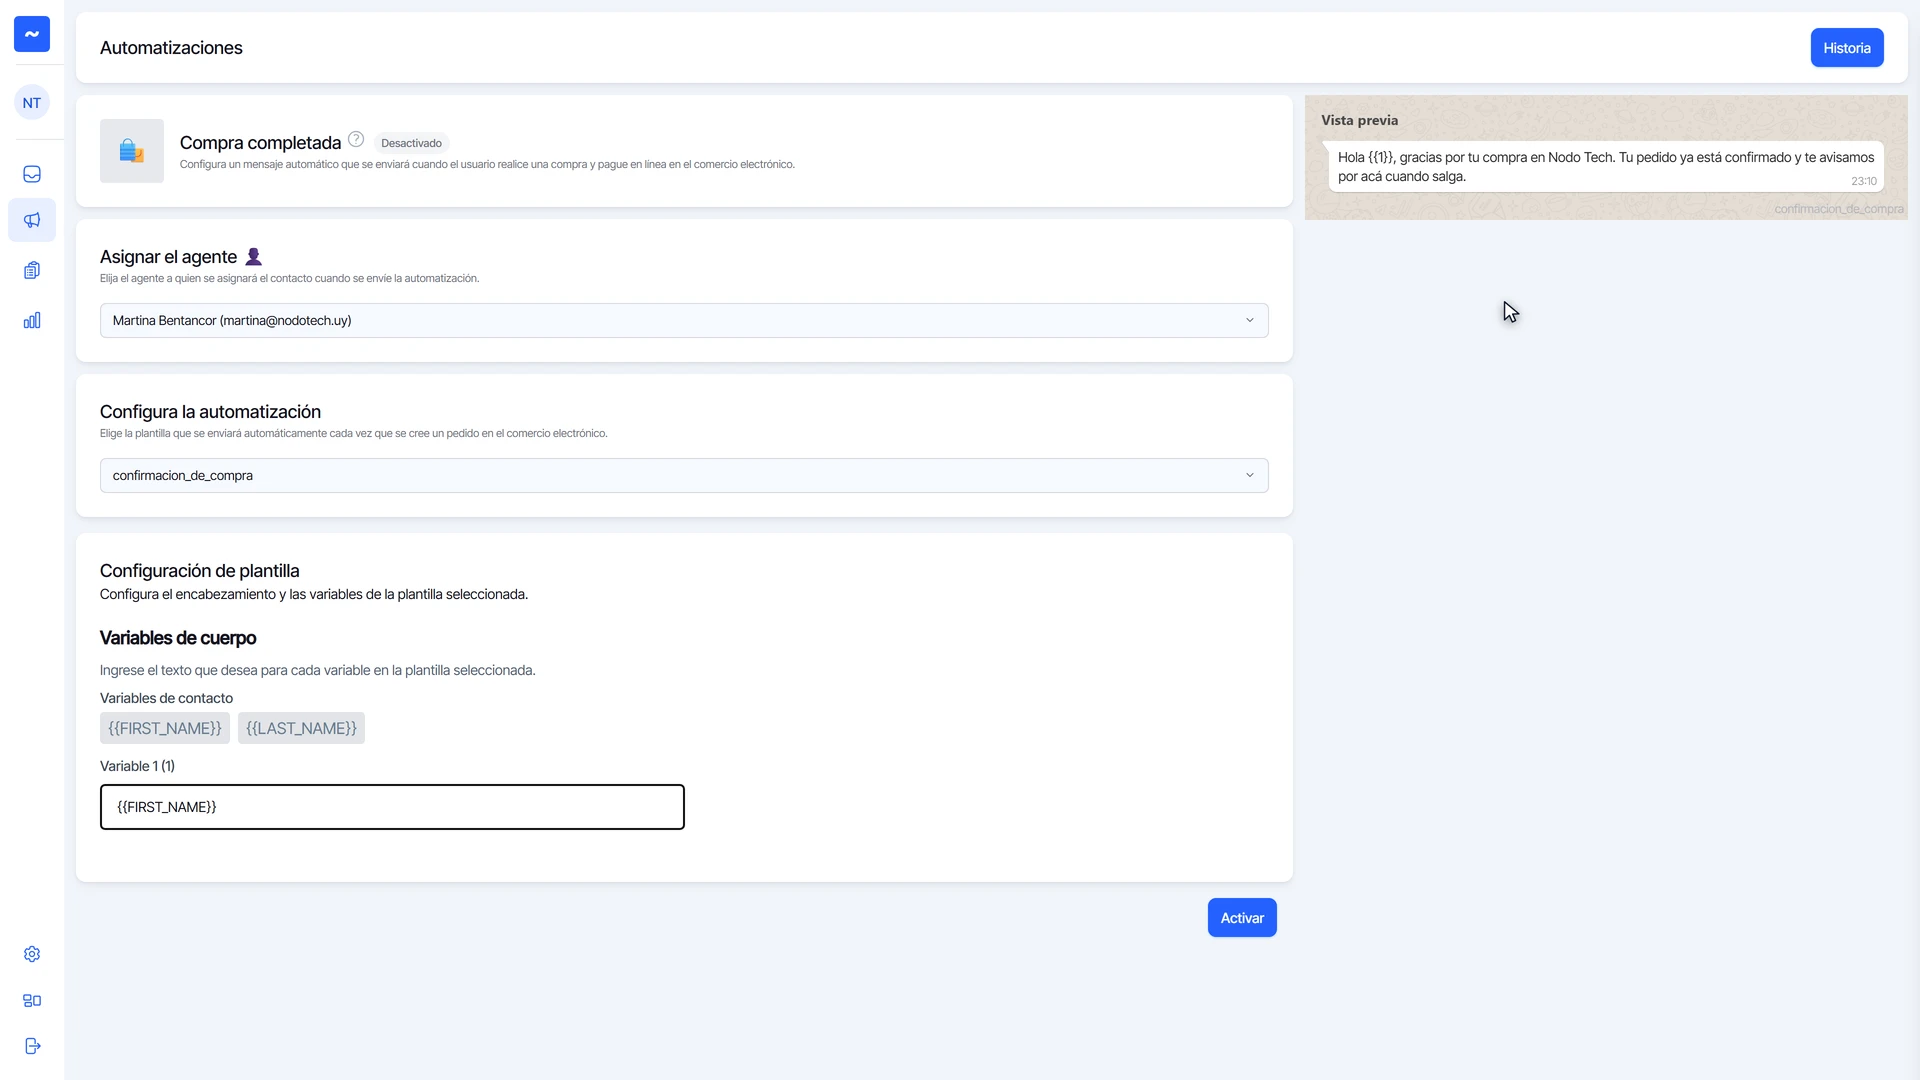Insert the {{FIRST_NAME}} contact variable chip
Image resolution: width=1920 pixels, height=1080 pixels.
pyautogui.click(x=165, y=728)
